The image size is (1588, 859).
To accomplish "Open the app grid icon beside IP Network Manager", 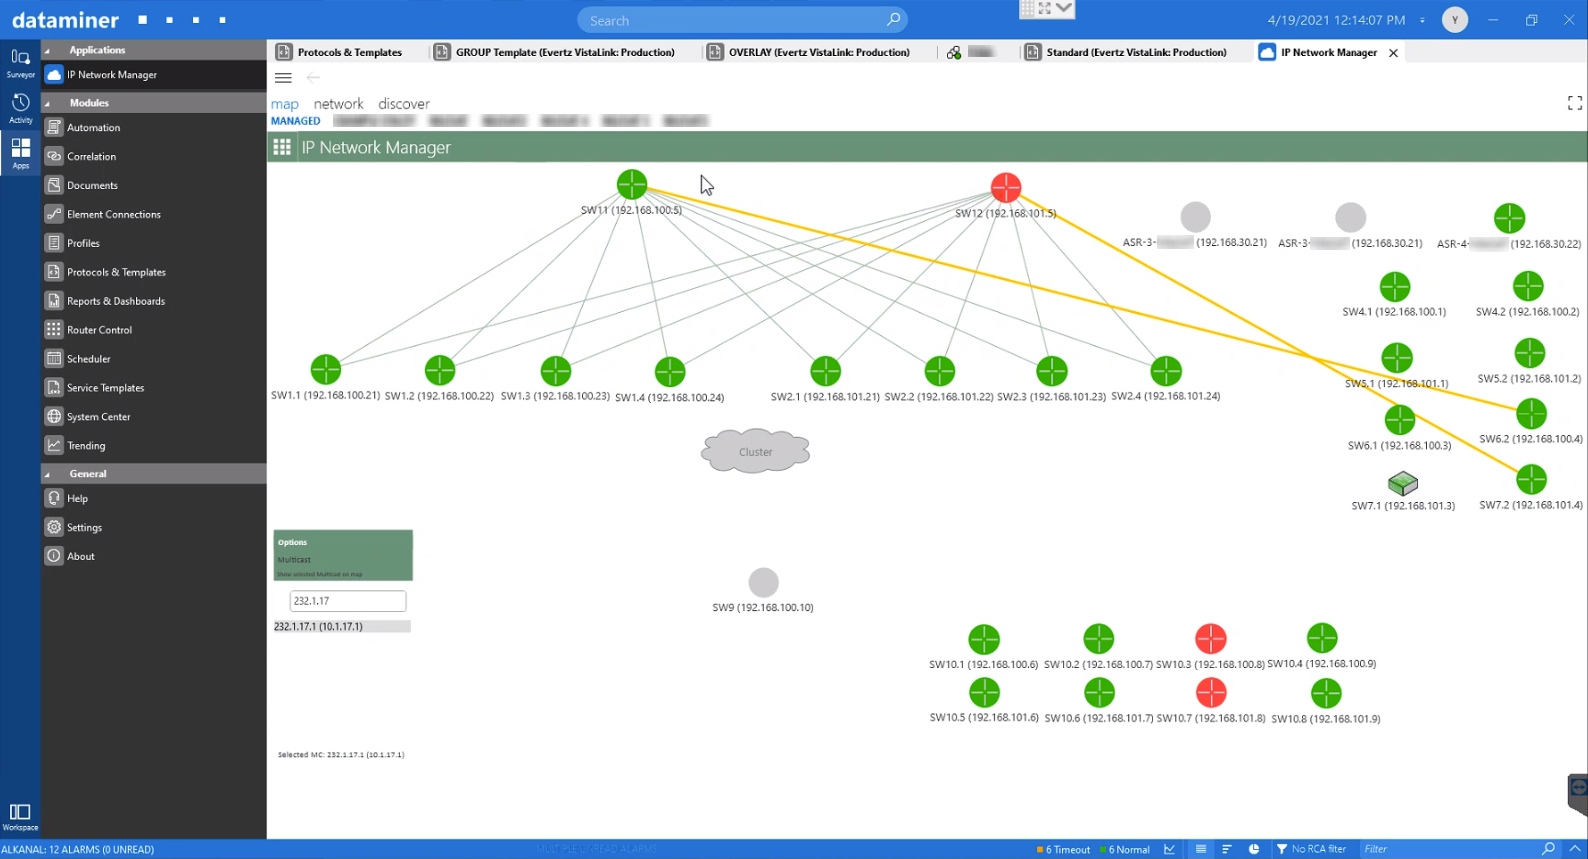I will click(x=282, y=147).
